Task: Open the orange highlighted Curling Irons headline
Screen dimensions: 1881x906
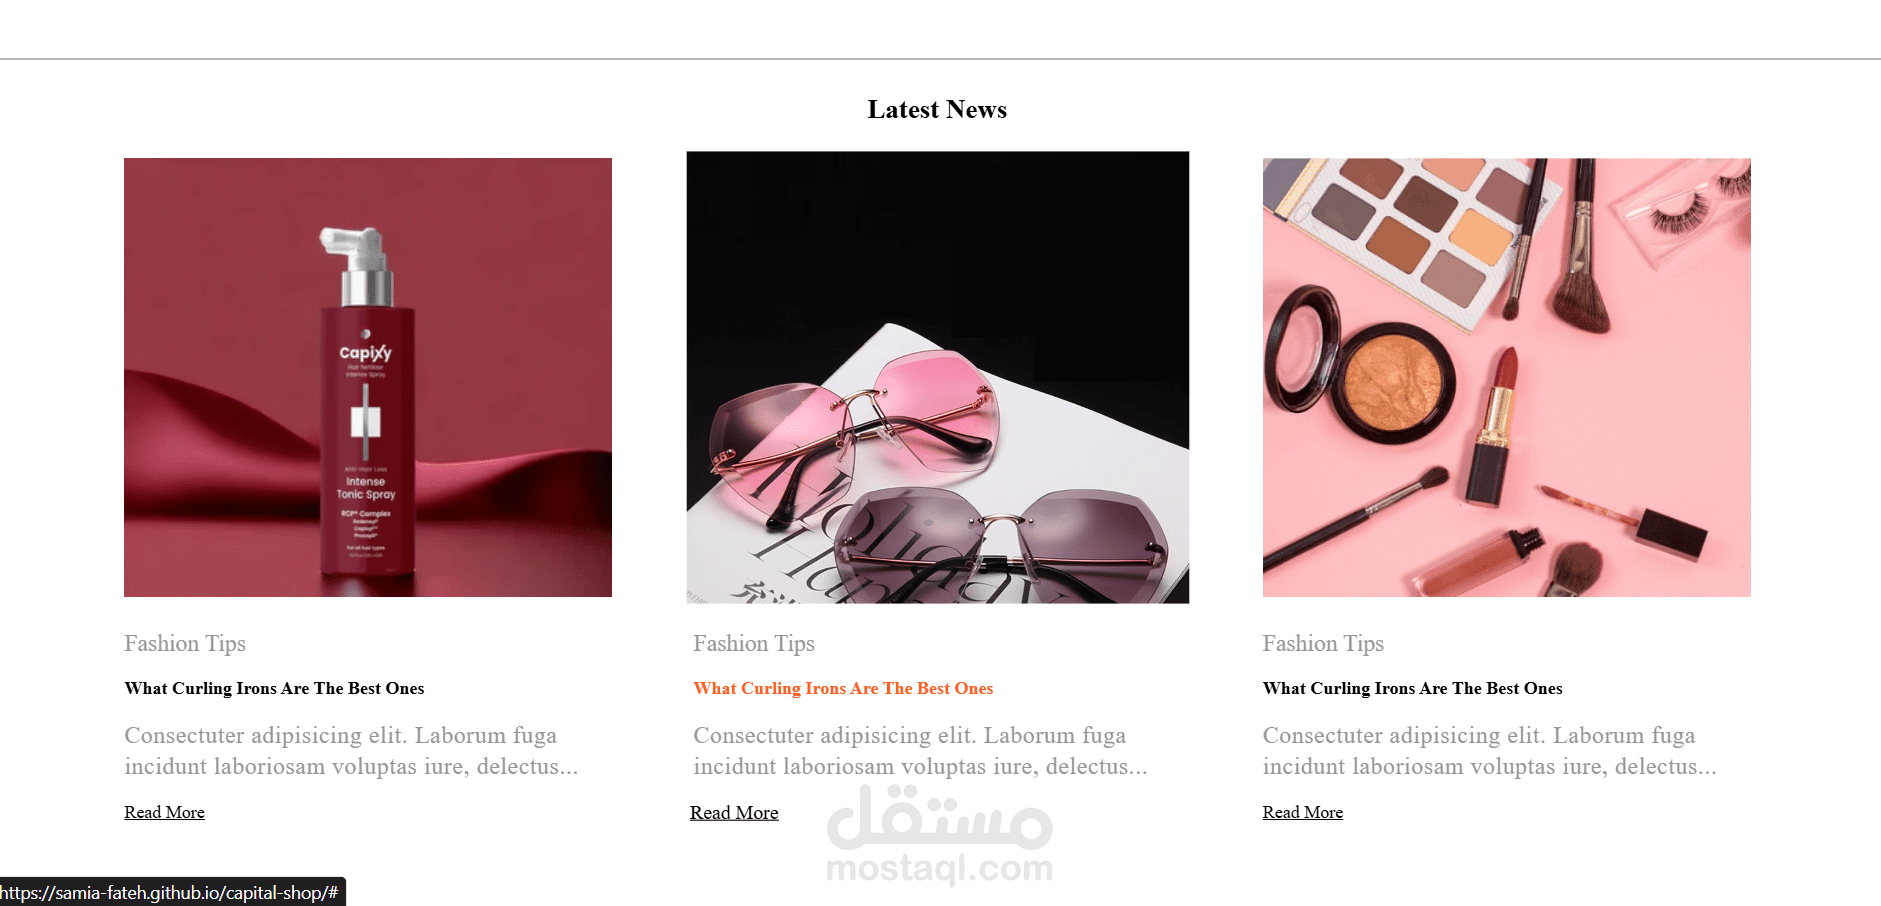Action: [x=843, y=688]
